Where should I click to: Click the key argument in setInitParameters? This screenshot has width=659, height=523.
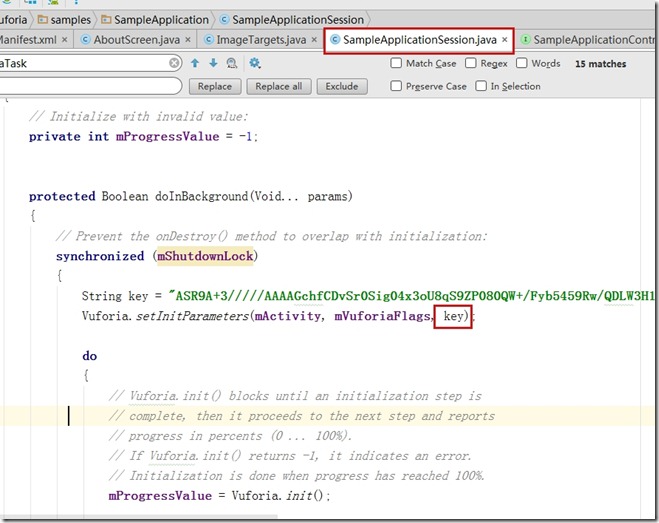click(453, 316)
